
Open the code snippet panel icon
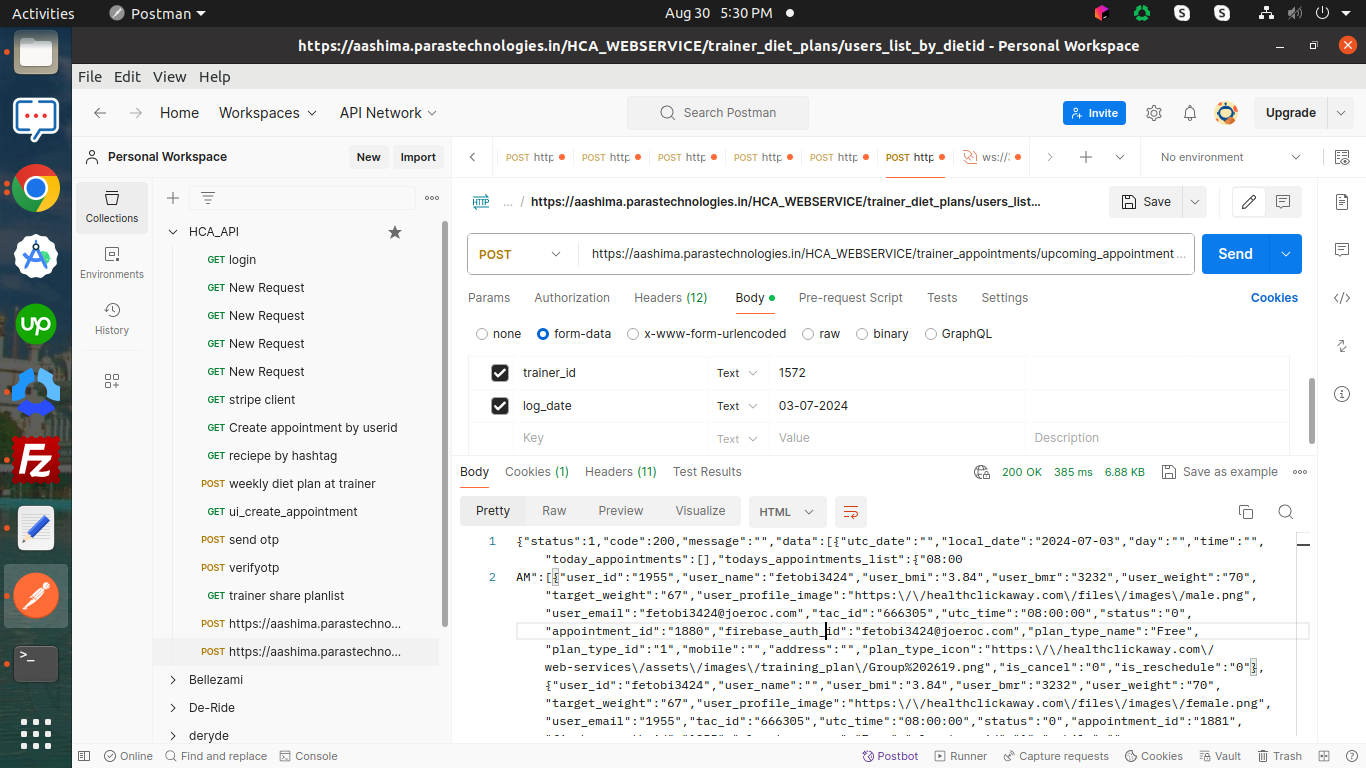(1342, 298)
